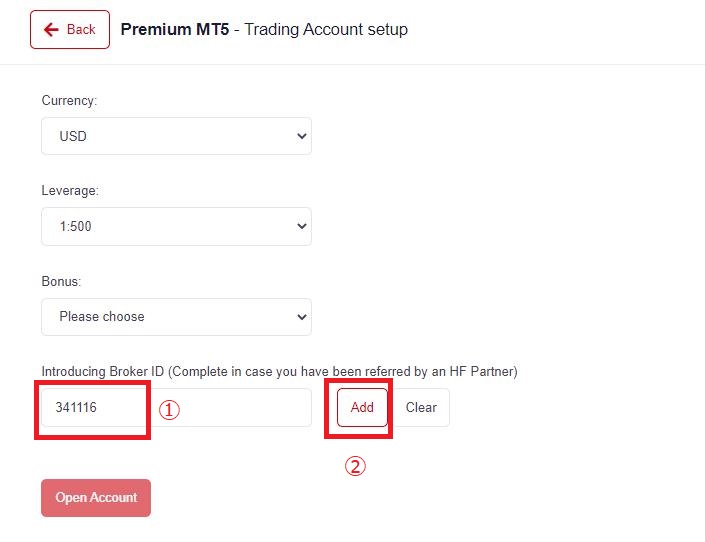Click the Currency field label
Image resolution: width=705 pixels, height=542 pixels.
69,101
